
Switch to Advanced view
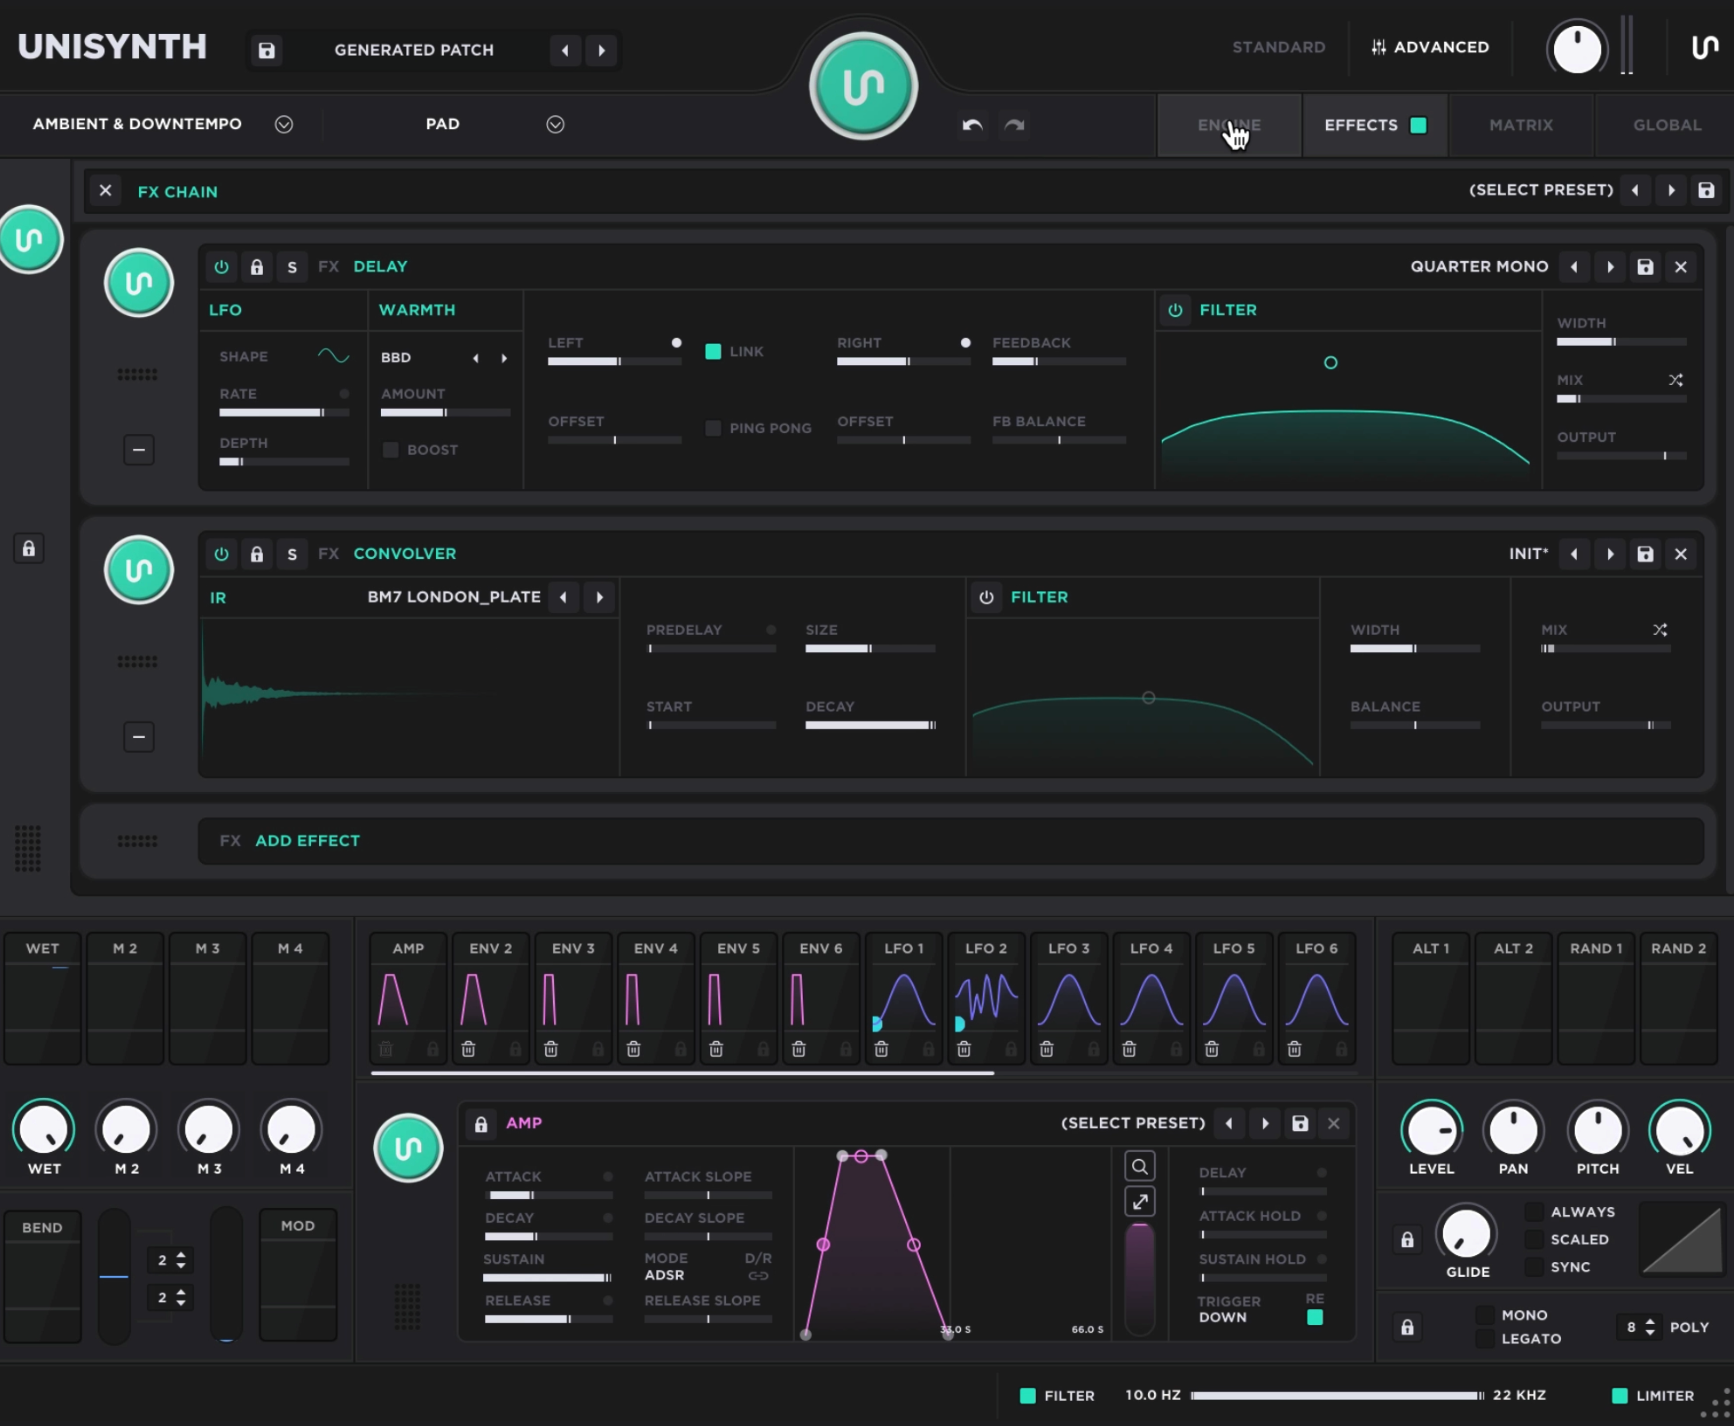[x=1430, y=47]
